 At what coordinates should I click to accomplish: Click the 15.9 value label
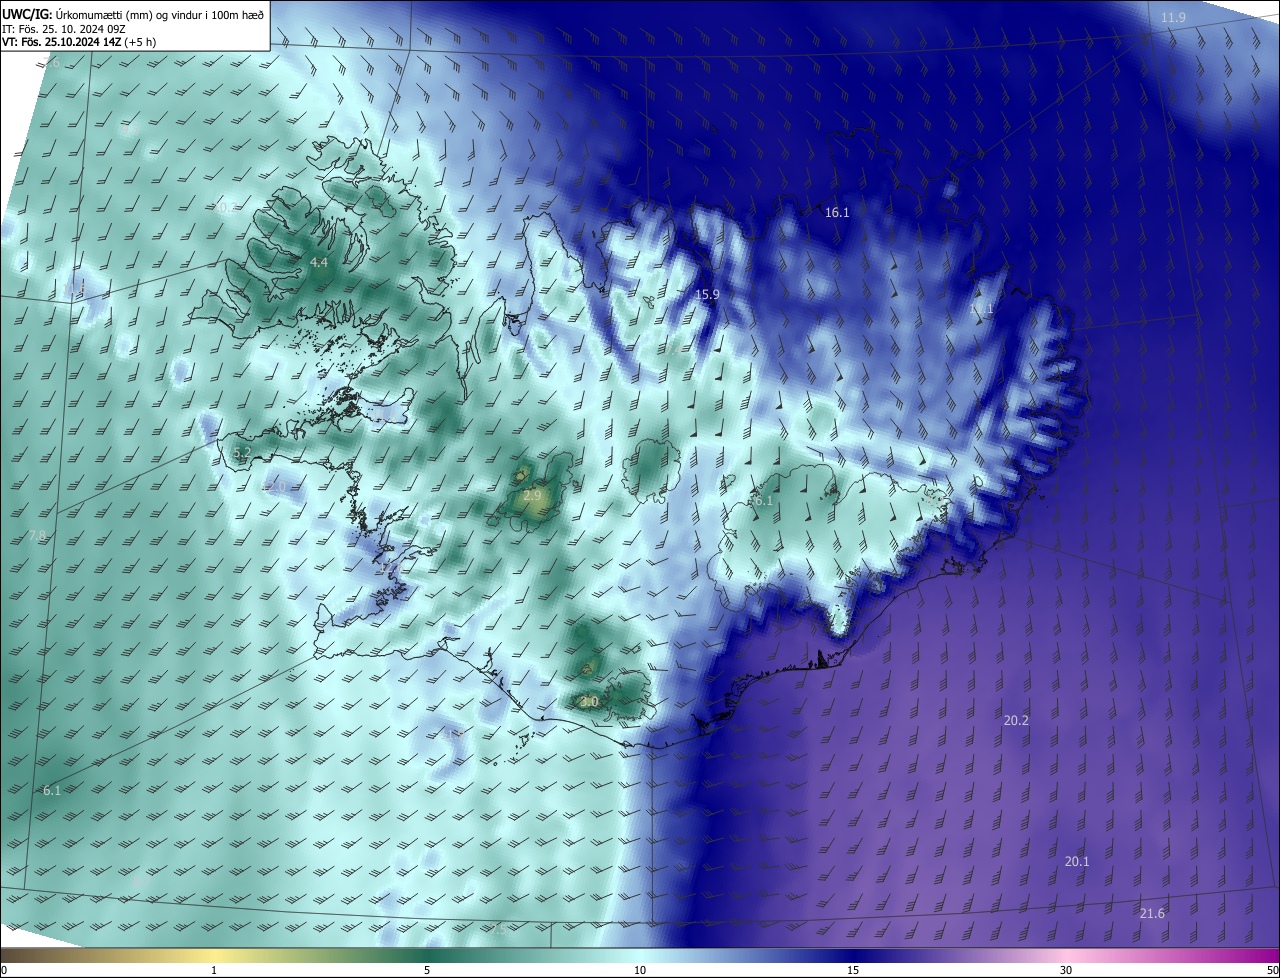coord(707,294)
